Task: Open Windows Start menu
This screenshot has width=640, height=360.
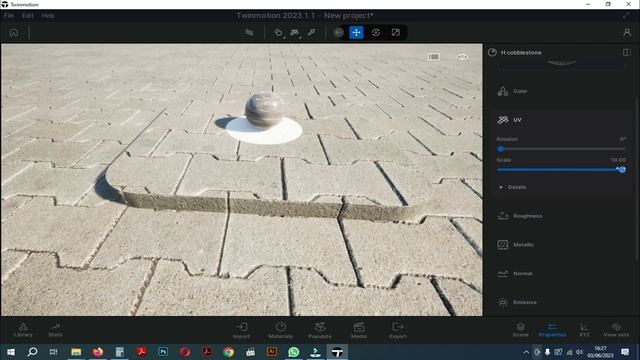Action: click(11, 352)
